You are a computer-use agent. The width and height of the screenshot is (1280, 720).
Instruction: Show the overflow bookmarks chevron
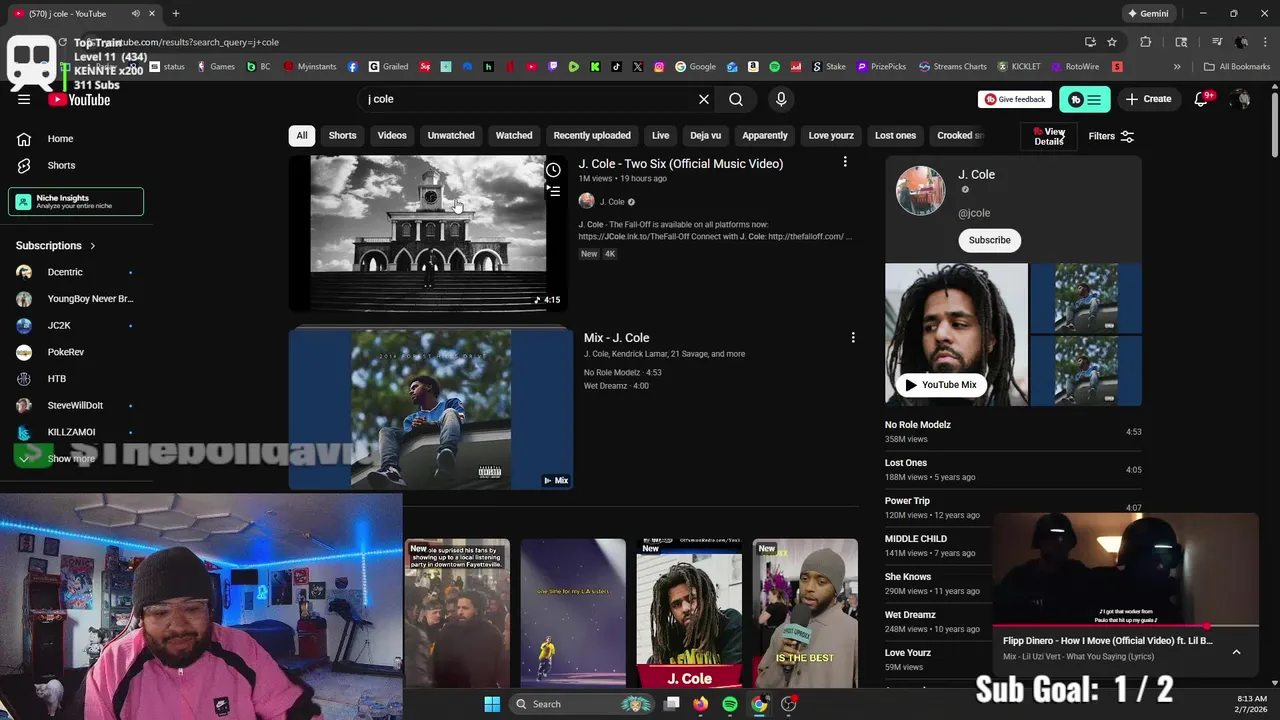(x=1177, y=67)
